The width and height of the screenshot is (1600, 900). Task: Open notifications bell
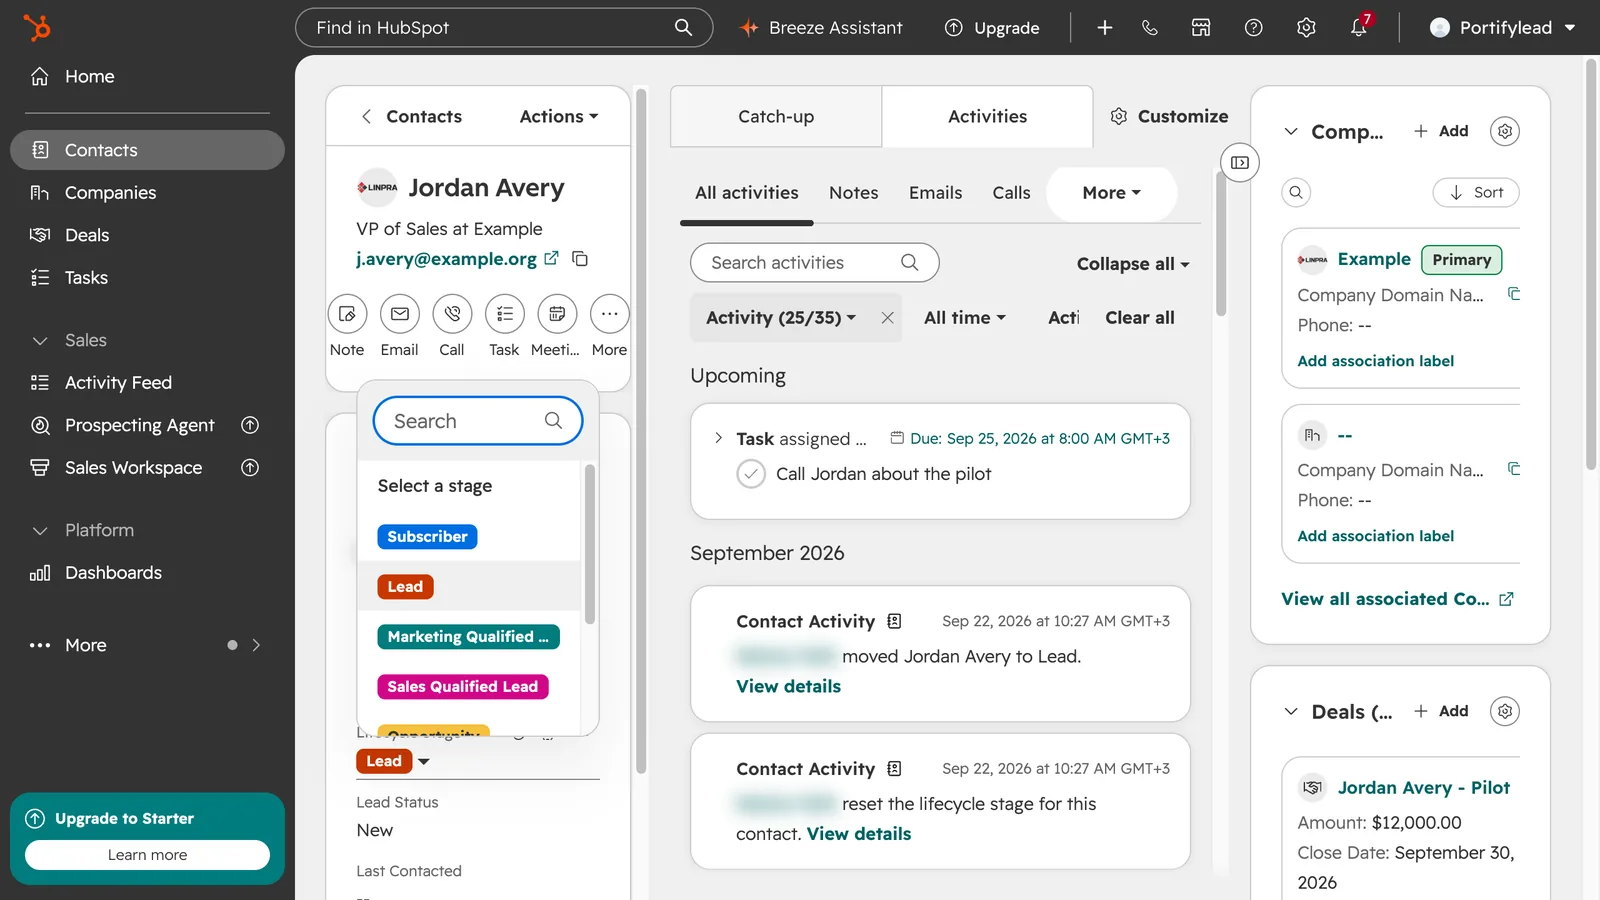(x=1359, y=27)
